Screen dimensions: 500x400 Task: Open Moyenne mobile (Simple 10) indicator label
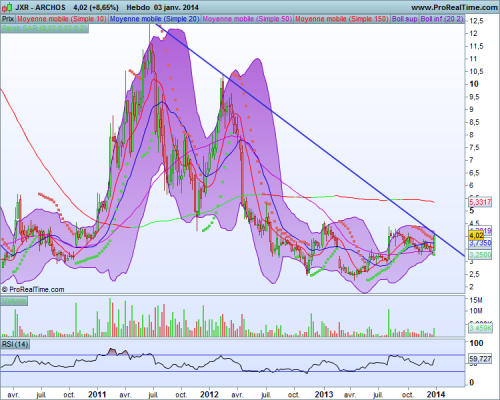(62, 19)
